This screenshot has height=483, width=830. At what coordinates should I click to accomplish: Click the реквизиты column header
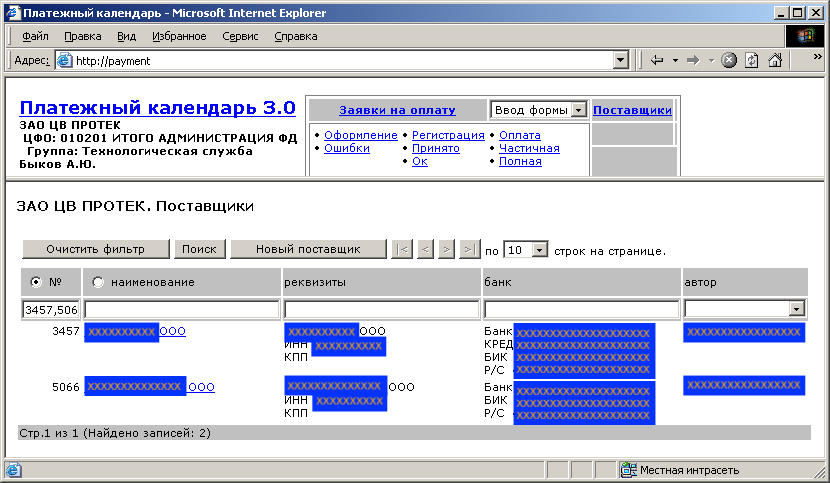pos(382,282)
